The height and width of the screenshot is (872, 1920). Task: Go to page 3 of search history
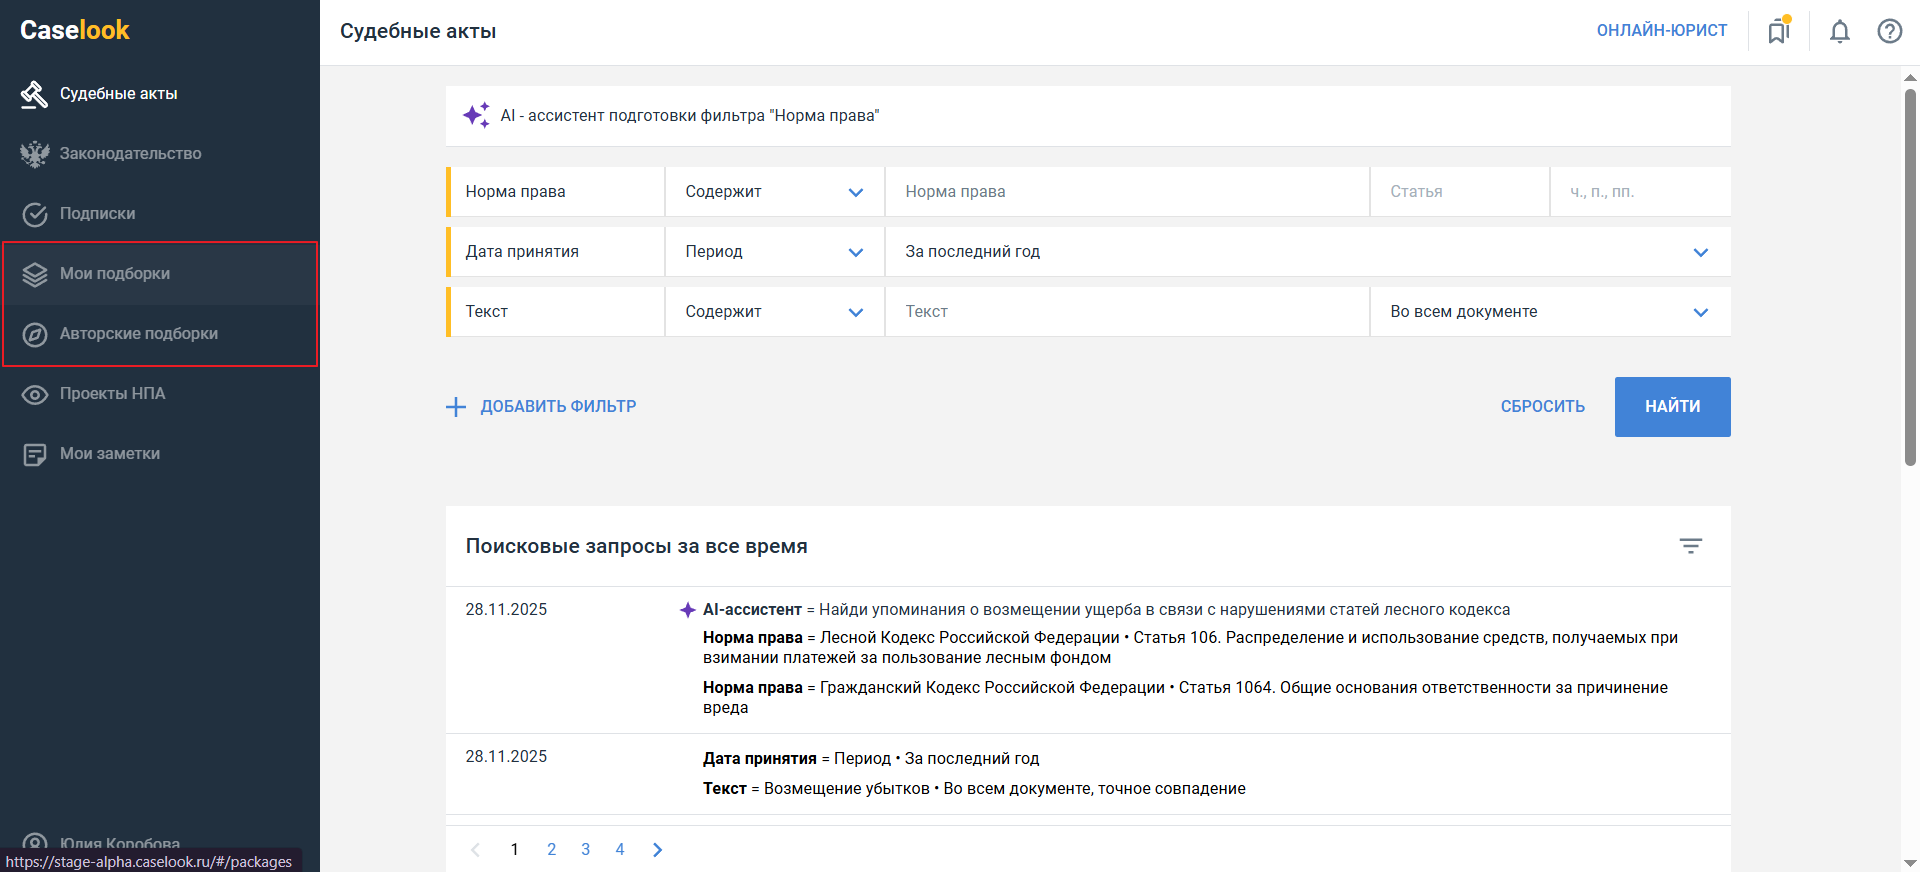(586, 850)
